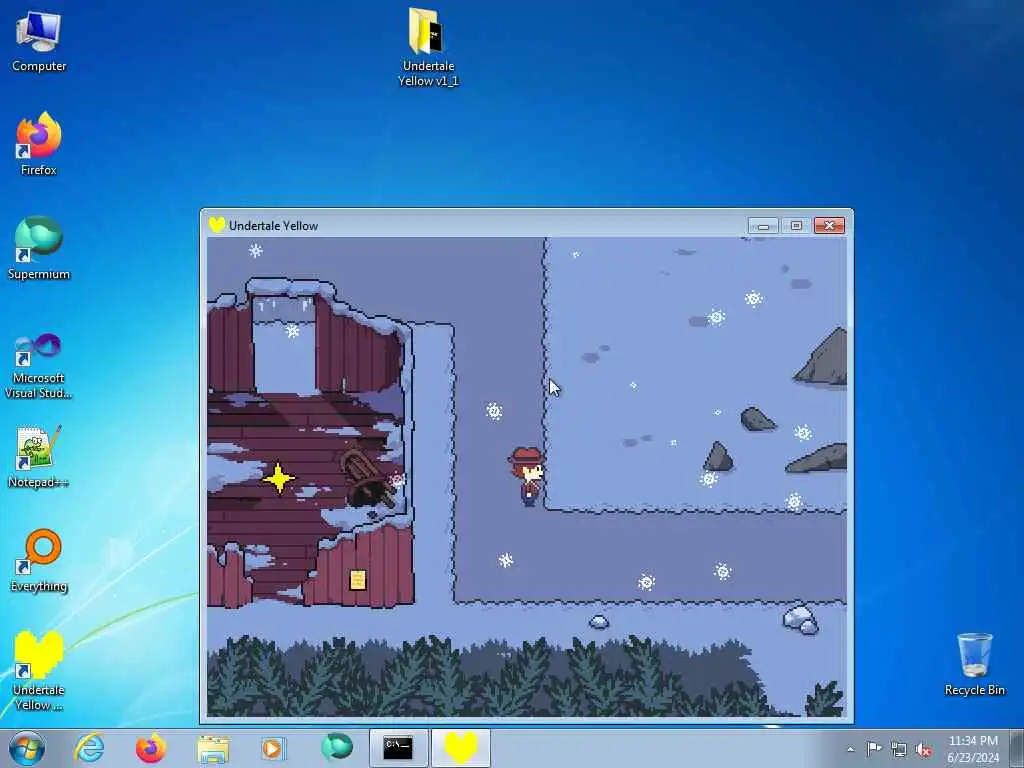Open the Action Center flag icon
The height and width of the screenshot is (768, 1024).
pyautogui.click(x=874, y=749)
